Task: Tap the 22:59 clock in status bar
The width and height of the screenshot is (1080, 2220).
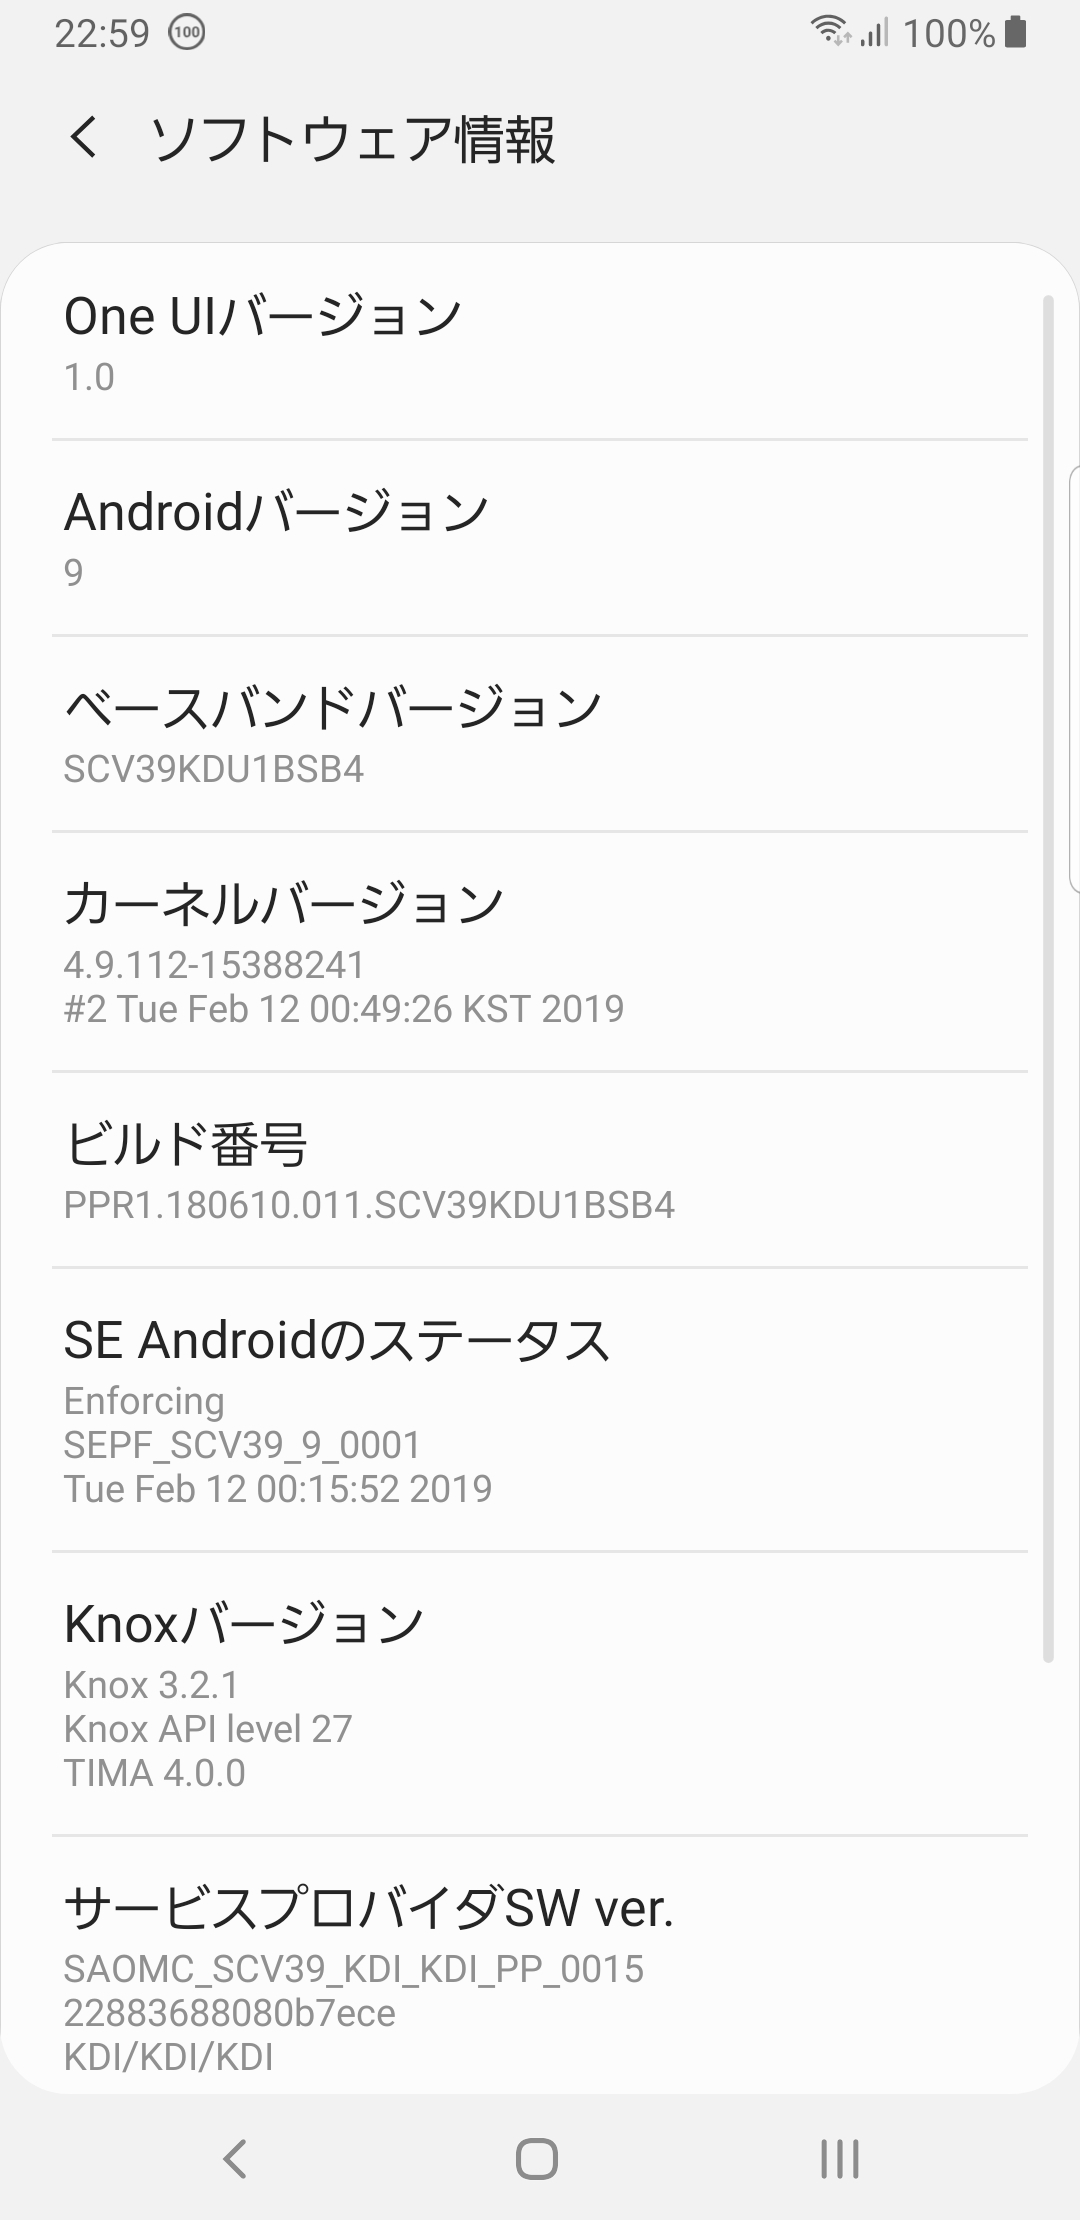Action: (101, 33)
